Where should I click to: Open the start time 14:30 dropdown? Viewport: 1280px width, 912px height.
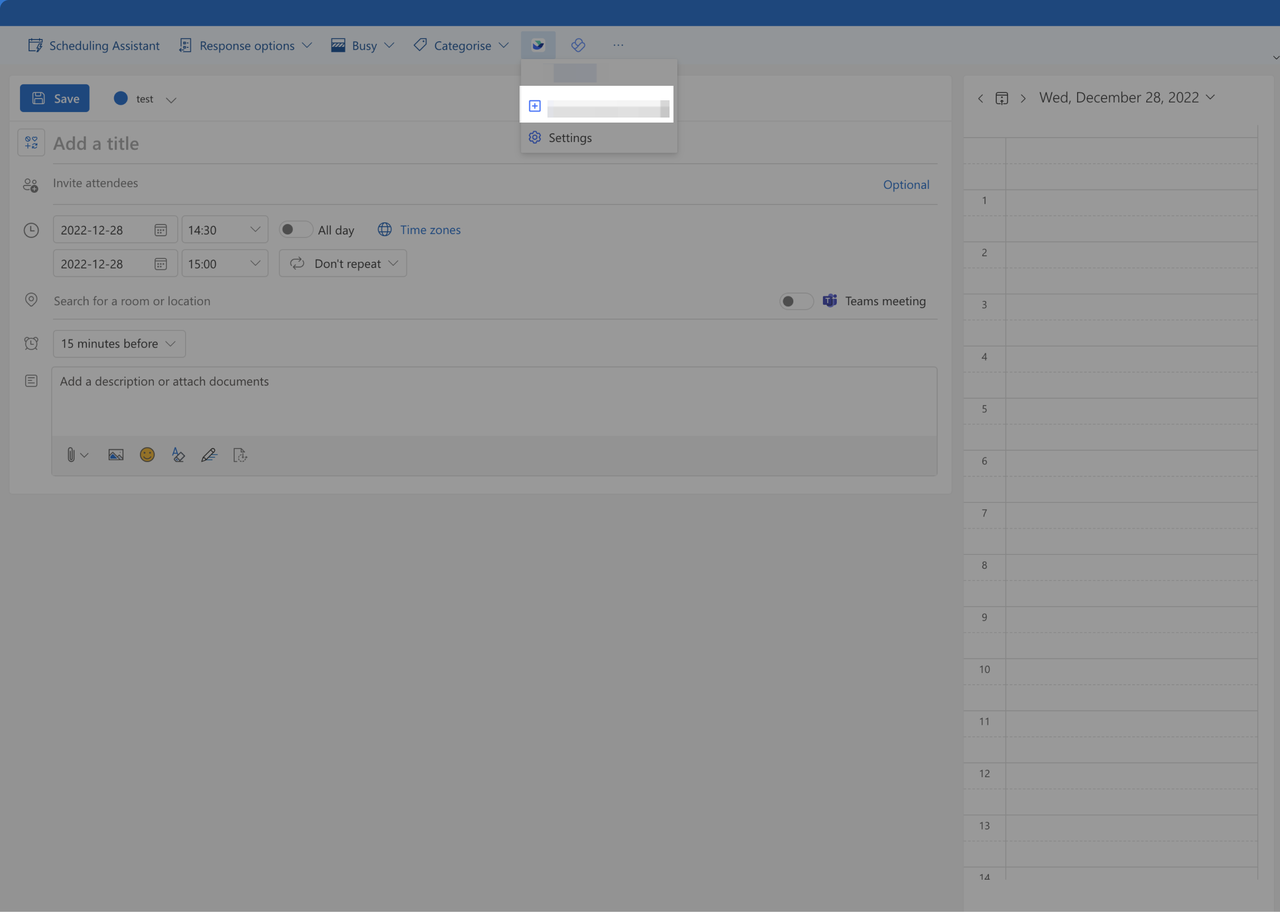click(x=224, y=230)
